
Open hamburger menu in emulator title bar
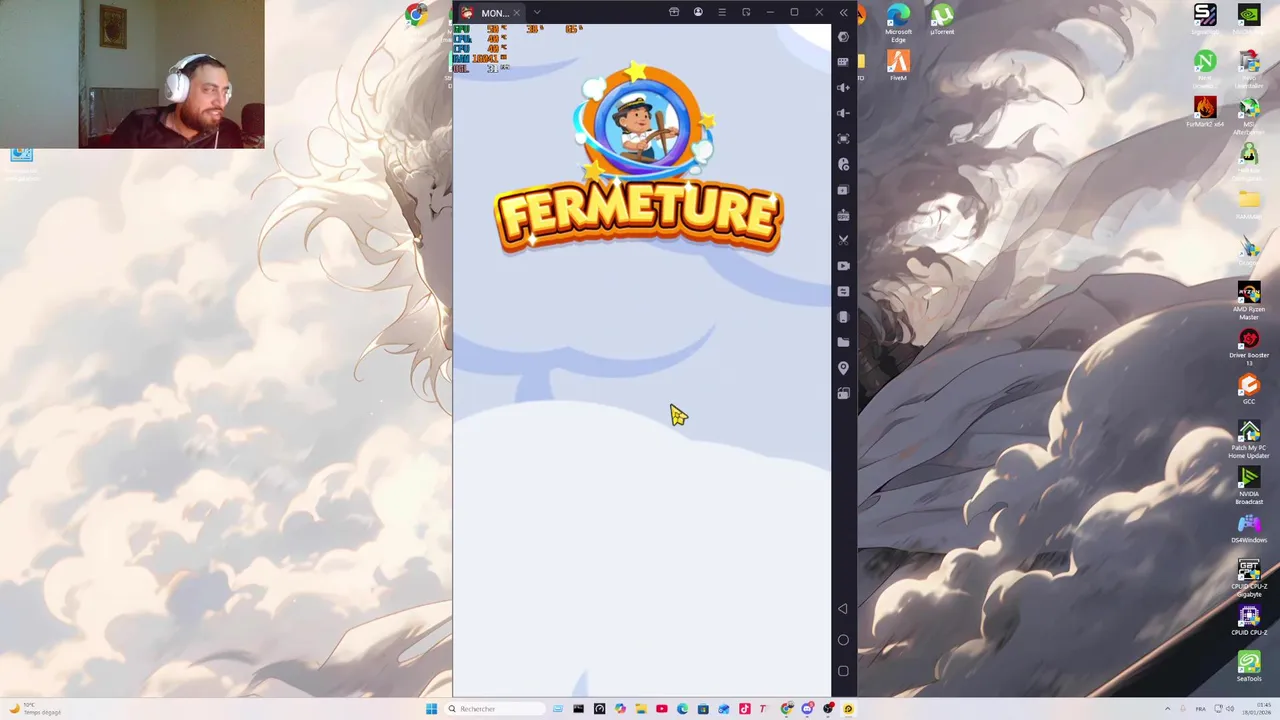[722, 12]
